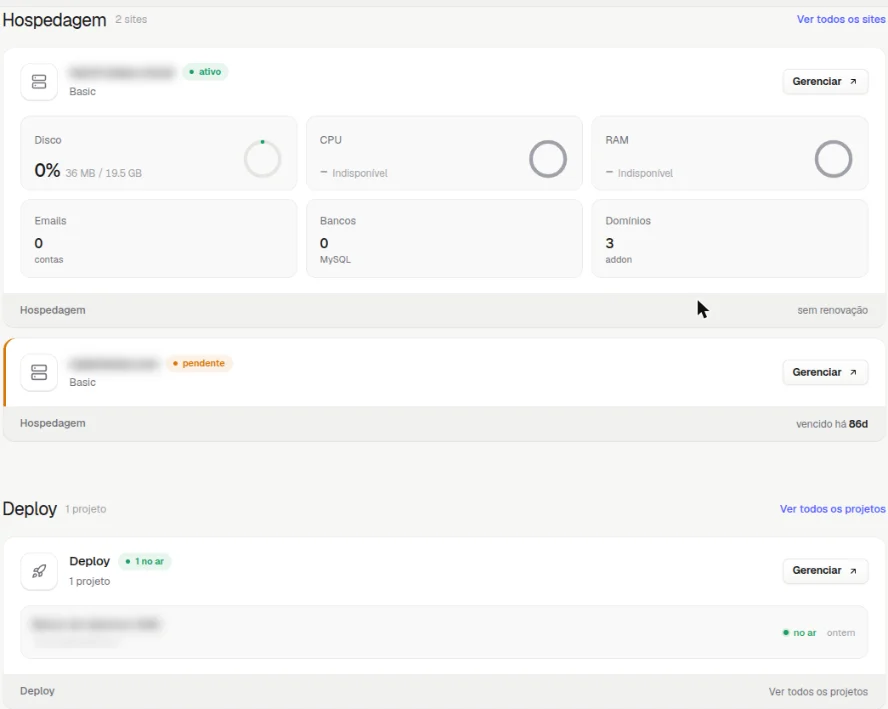Viewport: 888px width, 709px height.
Task: Open Gerenciar for the pendente hosting site
Action: coord(825,372)
